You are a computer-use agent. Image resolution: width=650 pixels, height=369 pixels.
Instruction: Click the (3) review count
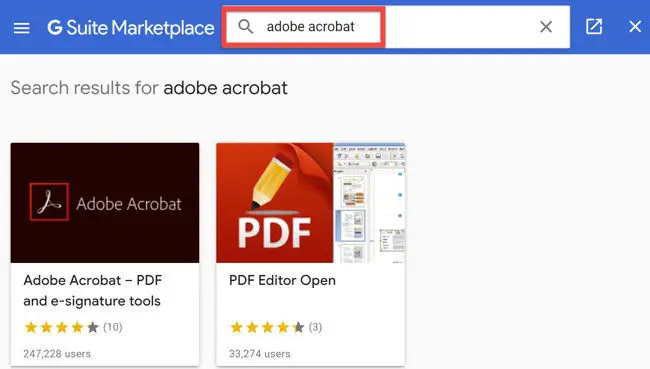pos(315,327)
